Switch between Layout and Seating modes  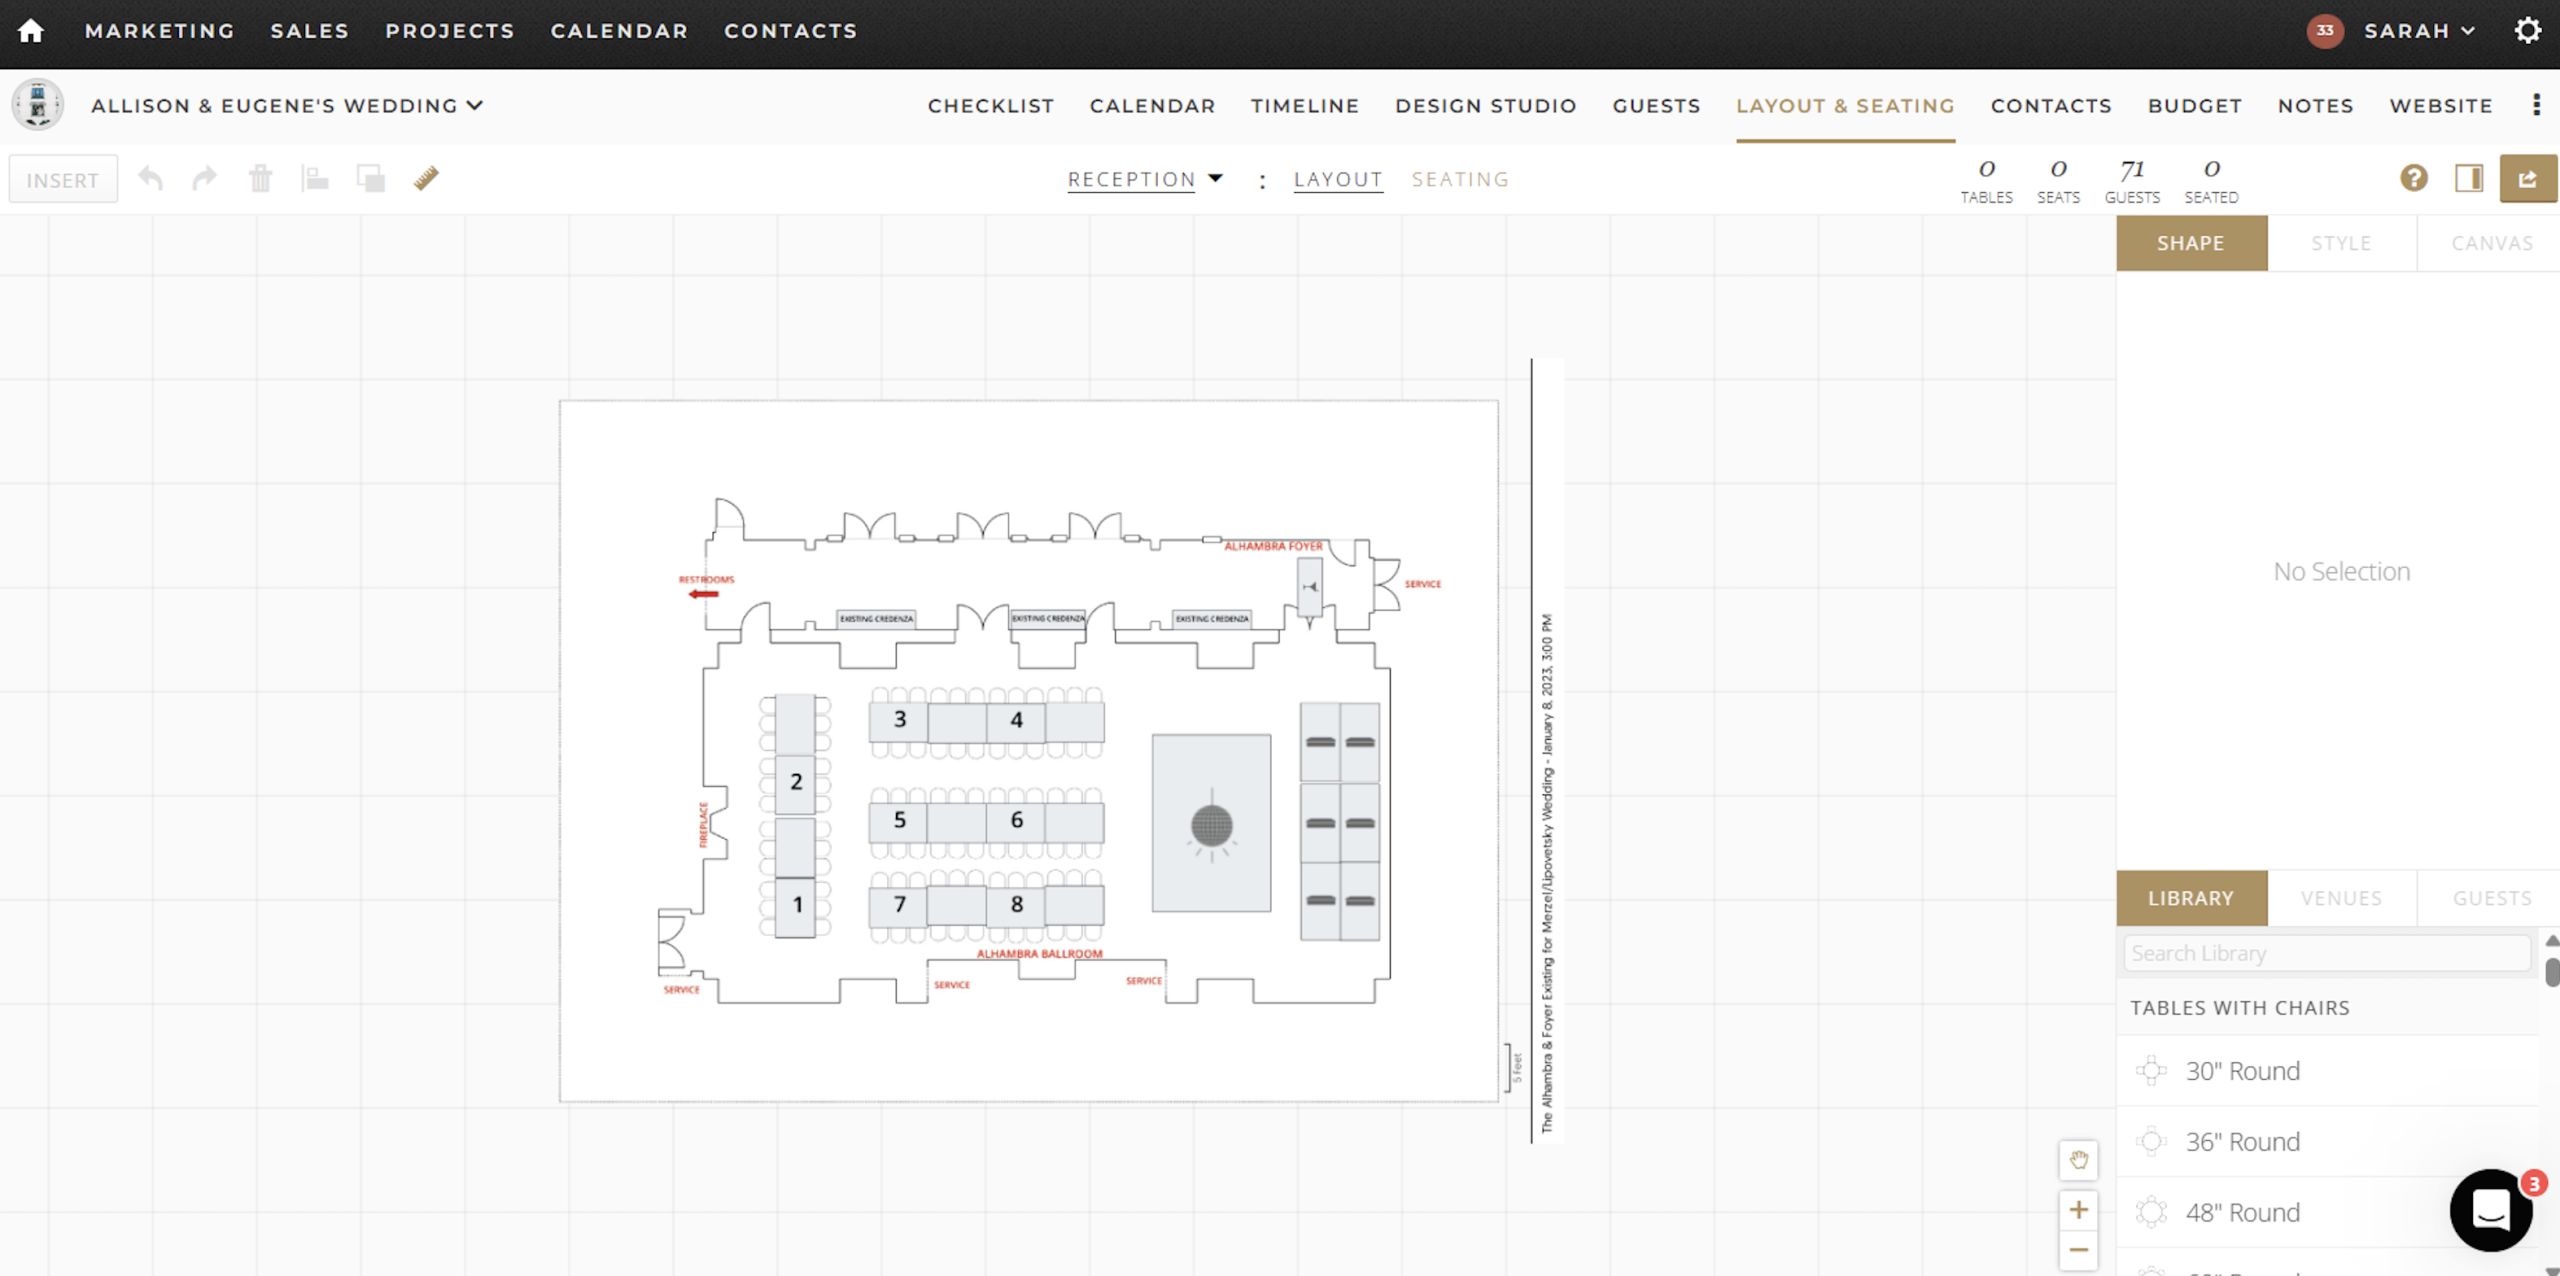click(x=1460, y=179)
